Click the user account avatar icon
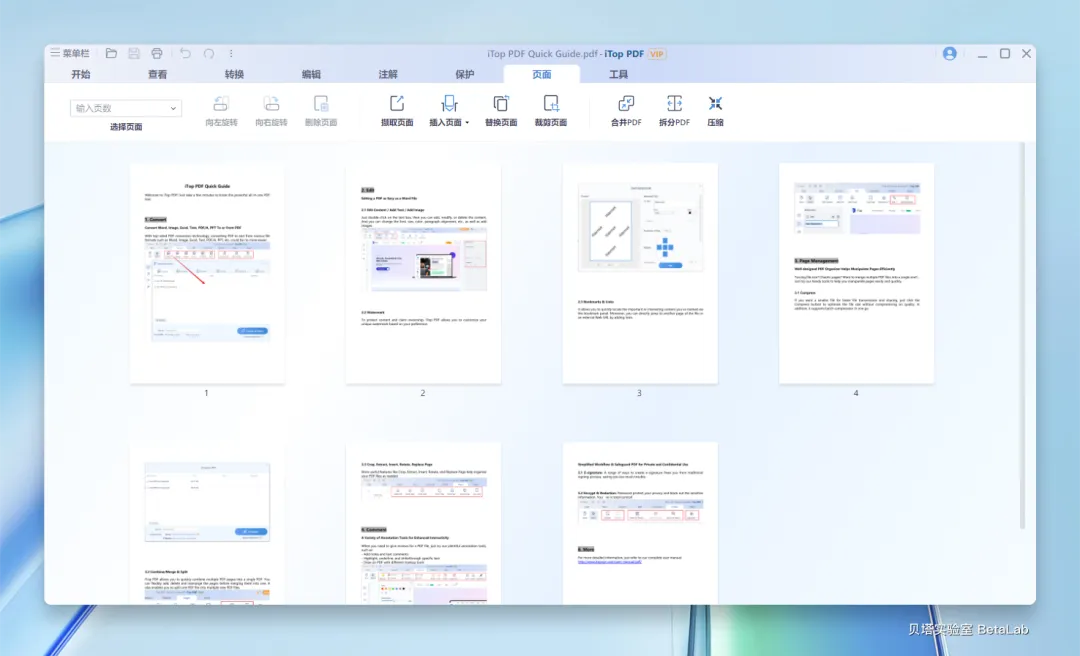The height and width of the screenshot is (656, 1080). click(x=949, y=53)
